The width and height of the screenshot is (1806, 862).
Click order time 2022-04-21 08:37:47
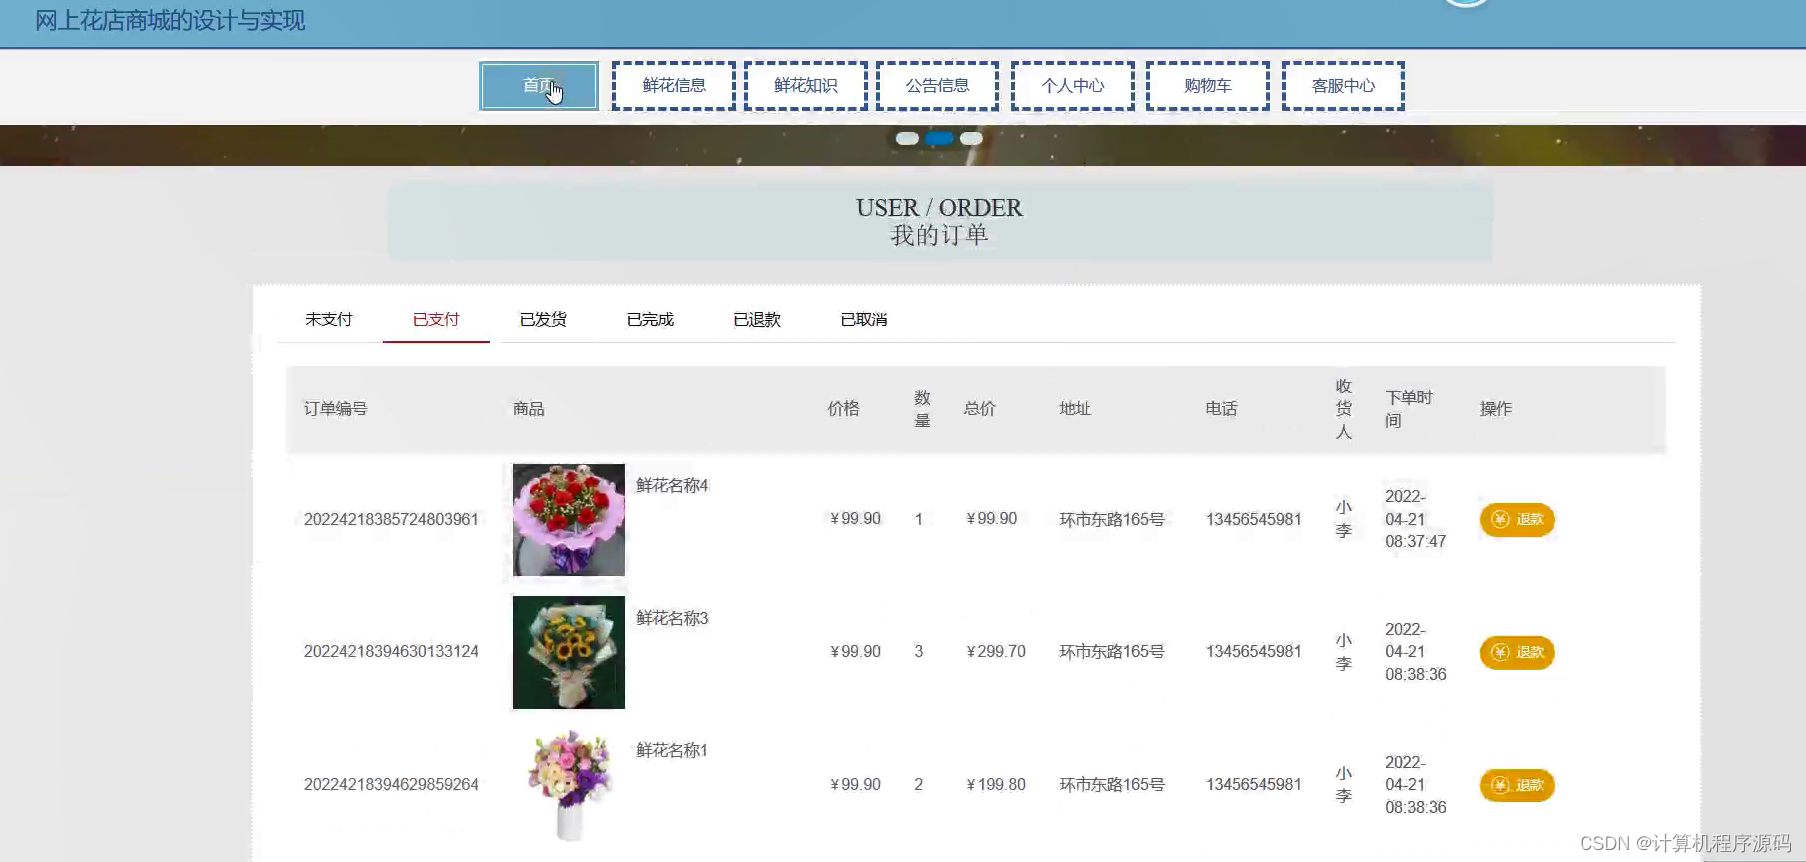click(x=1415, y=520)
